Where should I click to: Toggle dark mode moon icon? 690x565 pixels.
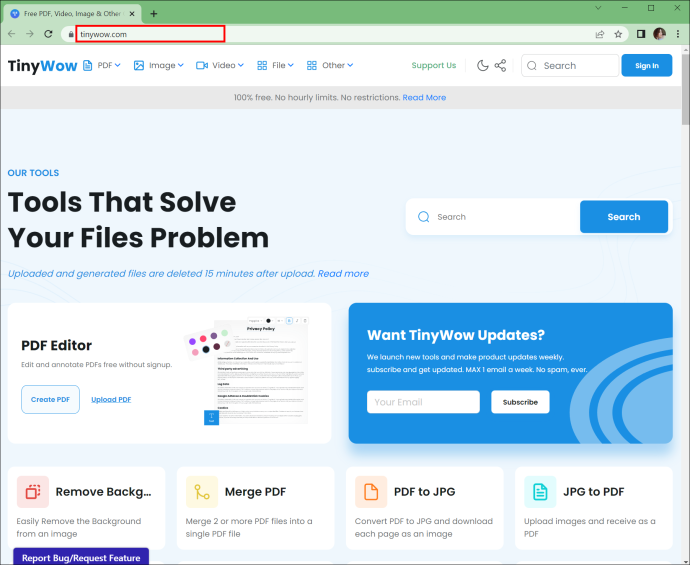[x=483, y=66]
